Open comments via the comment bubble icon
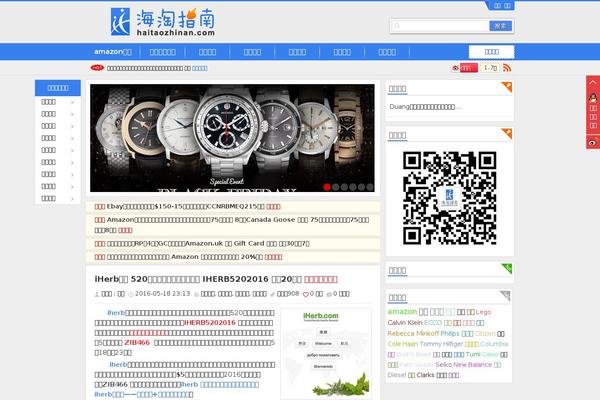 pyautogui.click(x=329, y=294)
